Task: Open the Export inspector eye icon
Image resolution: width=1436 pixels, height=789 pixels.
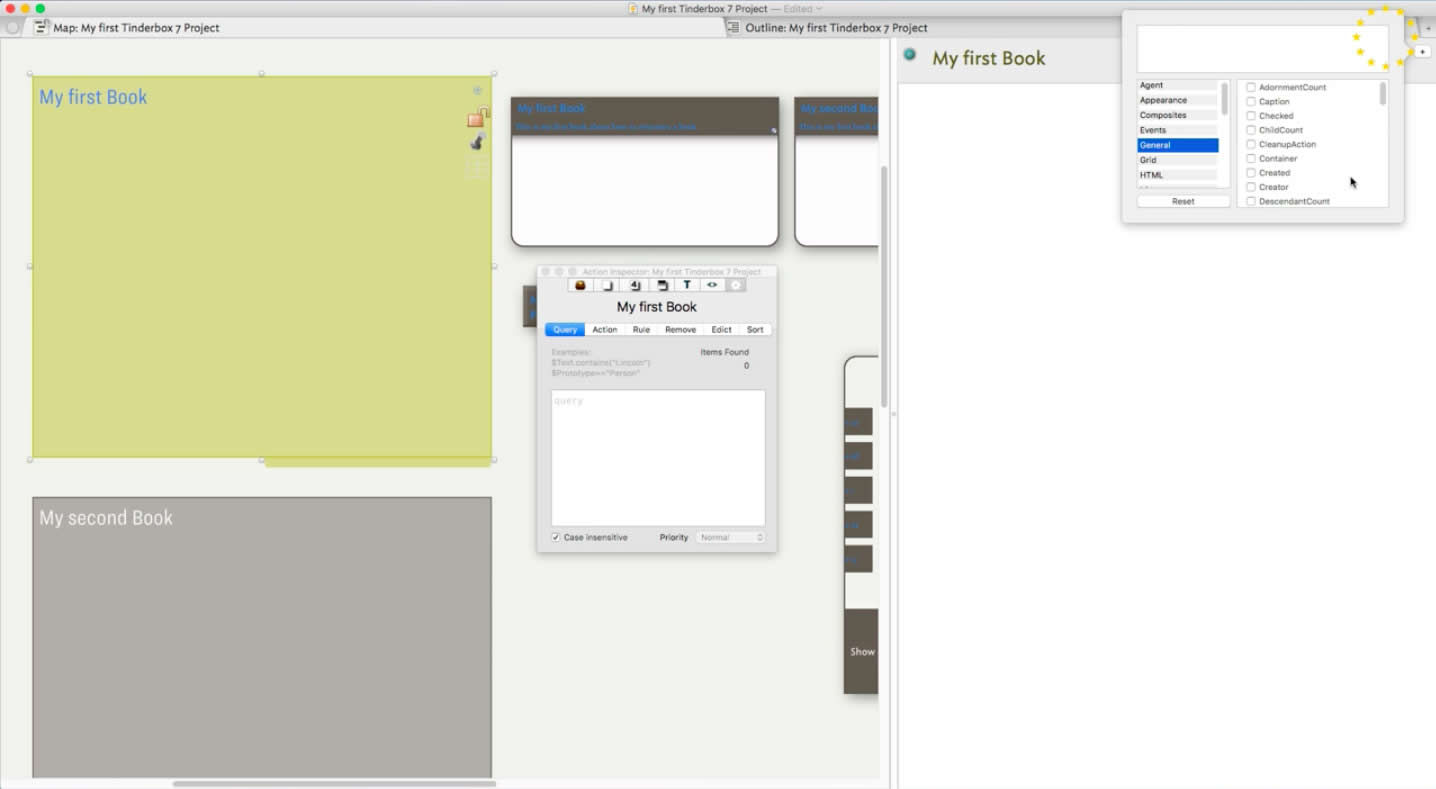Action: tap(712, 285)
